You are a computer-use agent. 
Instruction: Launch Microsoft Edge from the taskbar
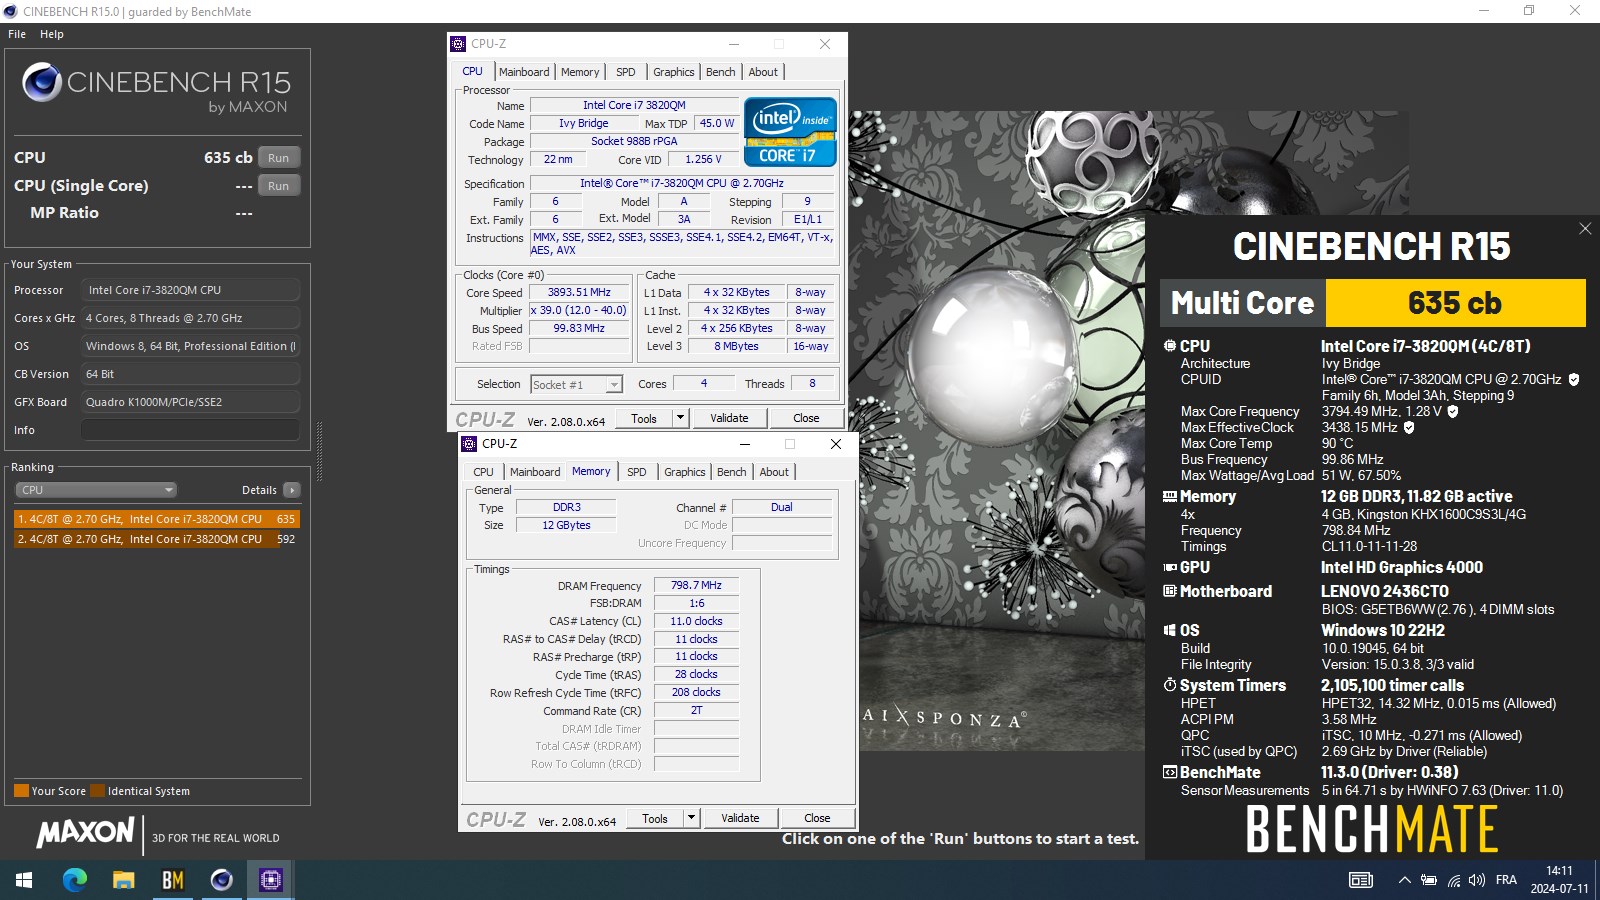click(75, 880)
